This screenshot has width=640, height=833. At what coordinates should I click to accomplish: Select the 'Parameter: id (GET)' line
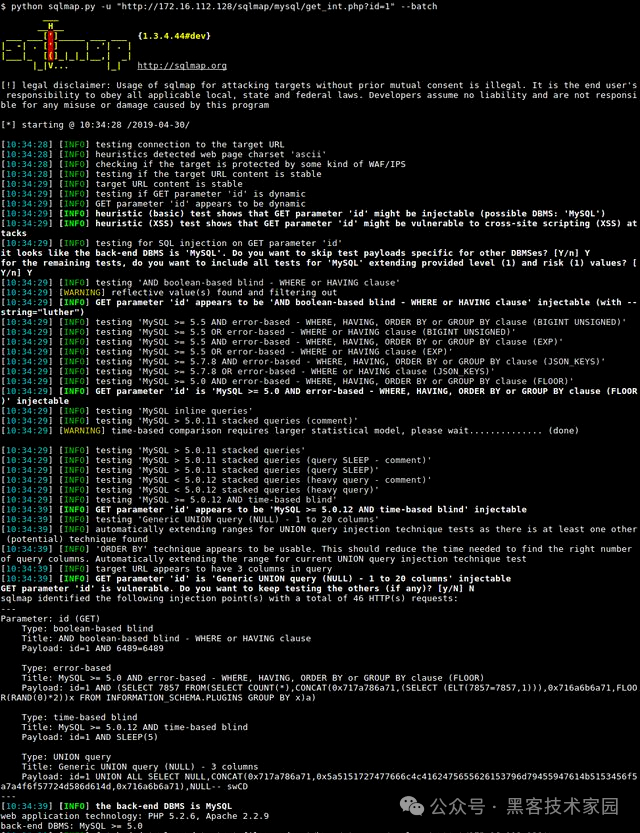point(50,619)
